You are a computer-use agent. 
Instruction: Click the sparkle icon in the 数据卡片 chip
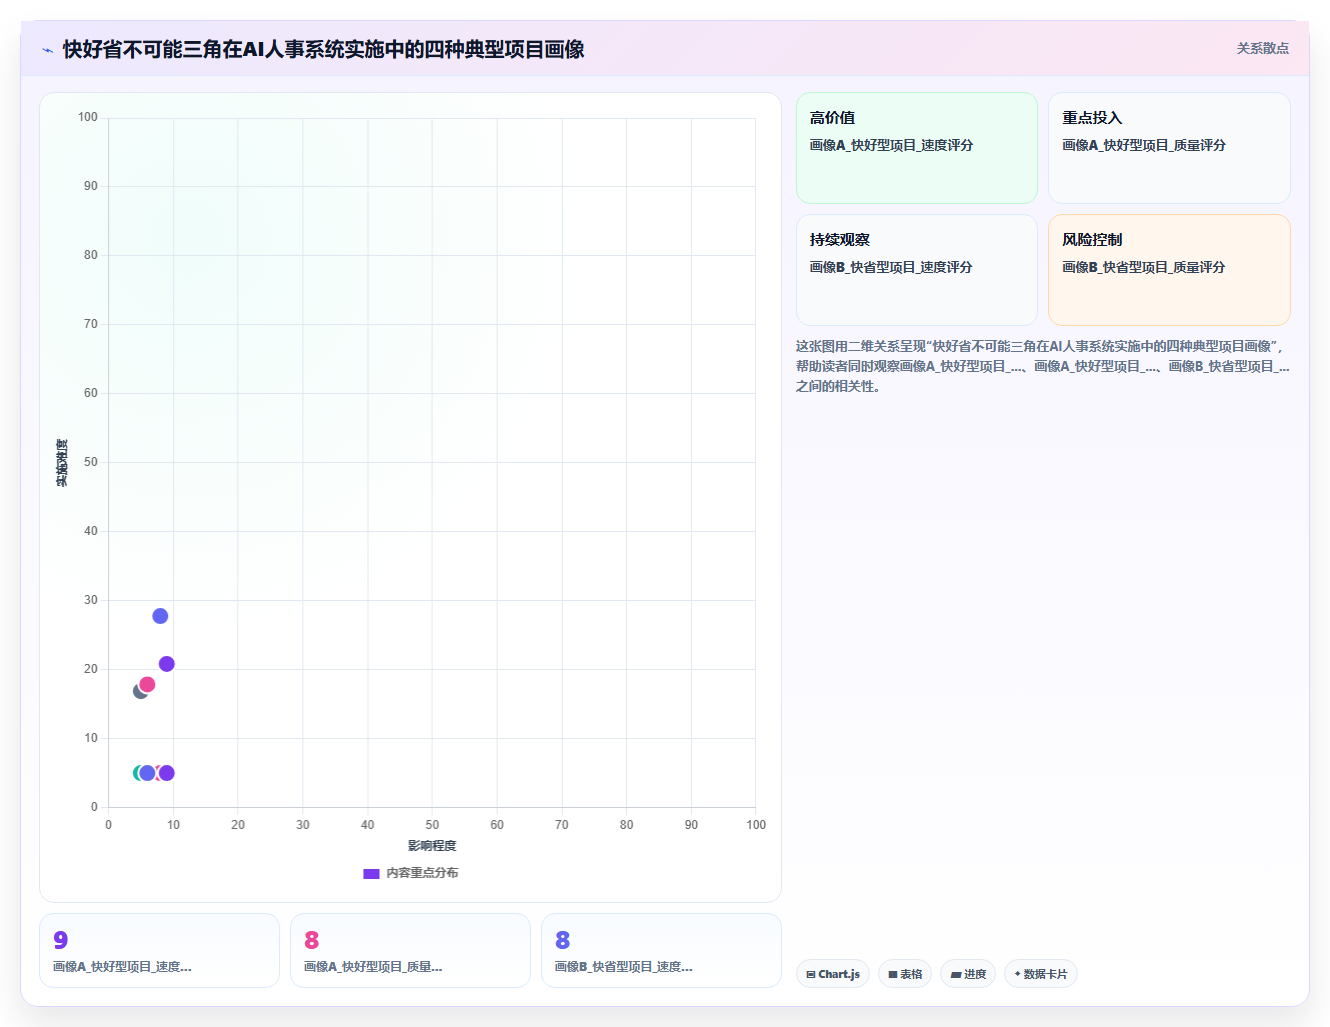[x=1017, y=974]
